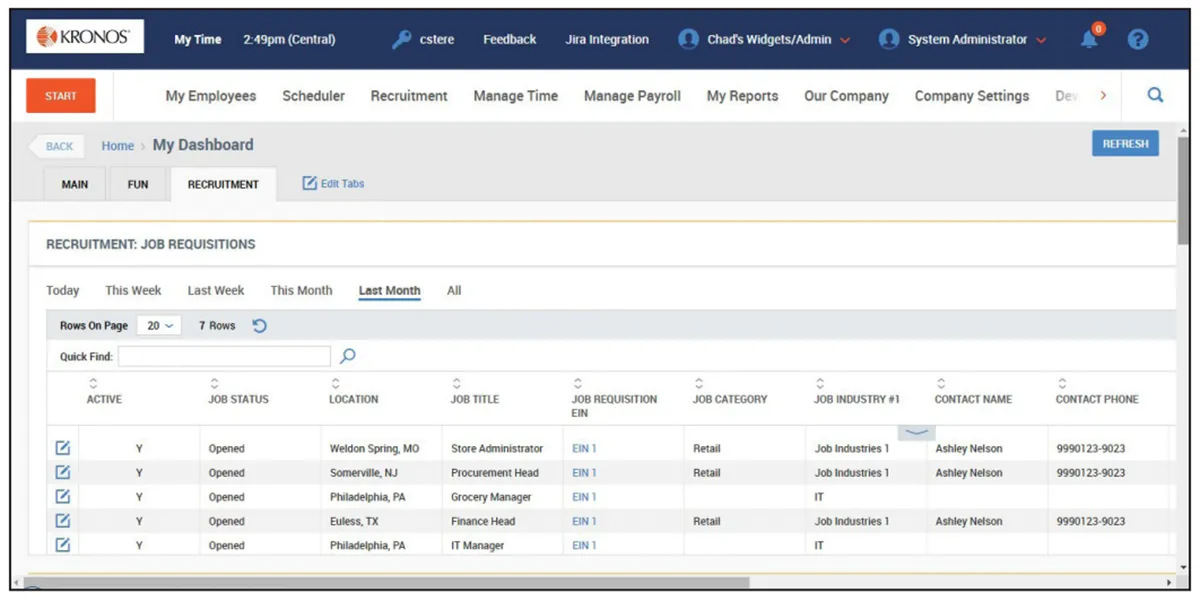
Task: Edit the Procurement Head requisition row
Action: (62, 472)
